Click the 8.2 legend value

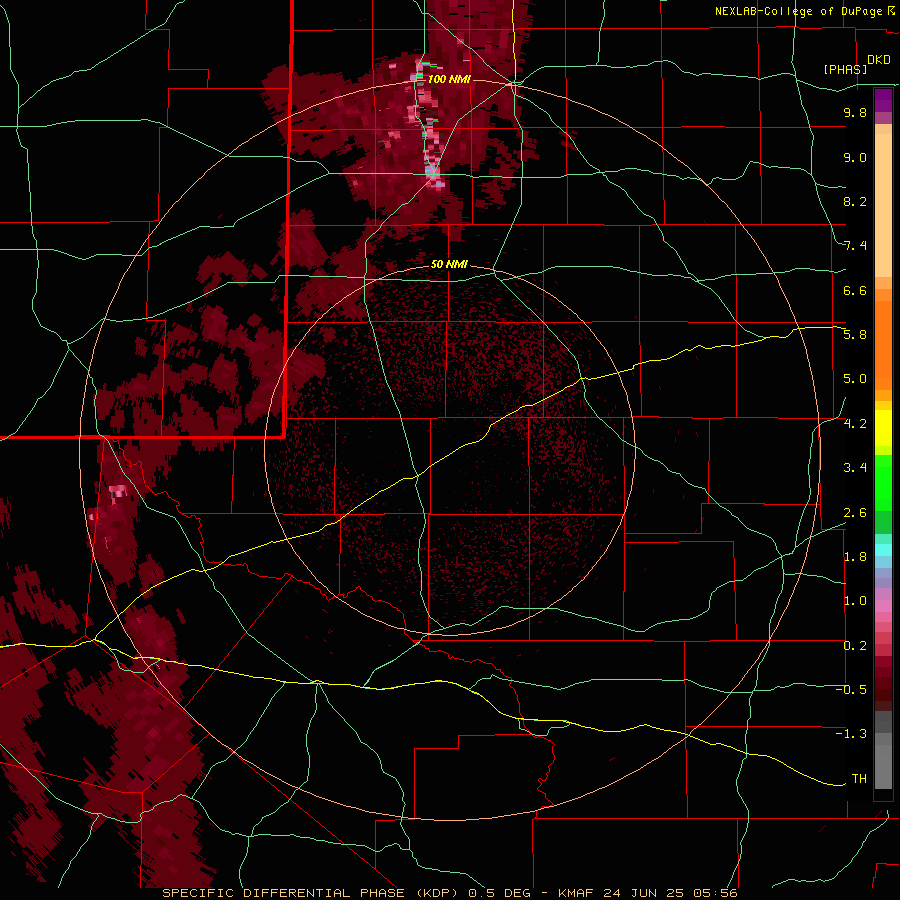[x=855, y=201]
